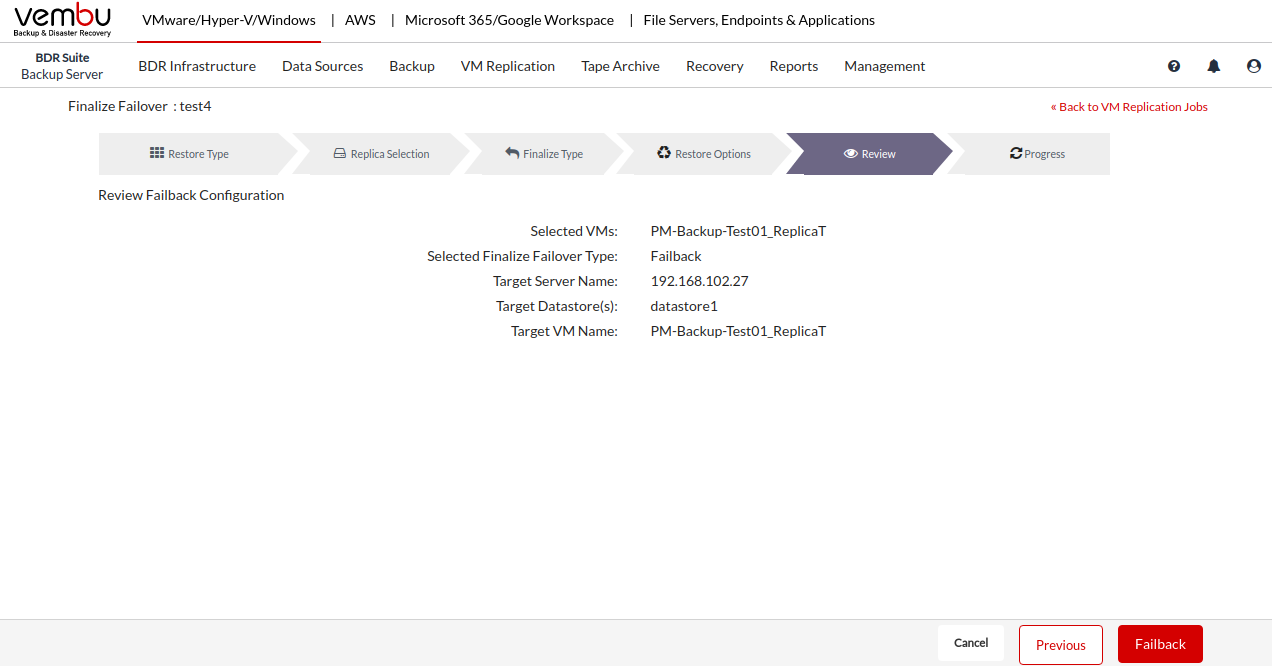The width and height of the screenshot is (1272, 666).
Task: Go to the Restore Options wizard step
Action: 704,154
